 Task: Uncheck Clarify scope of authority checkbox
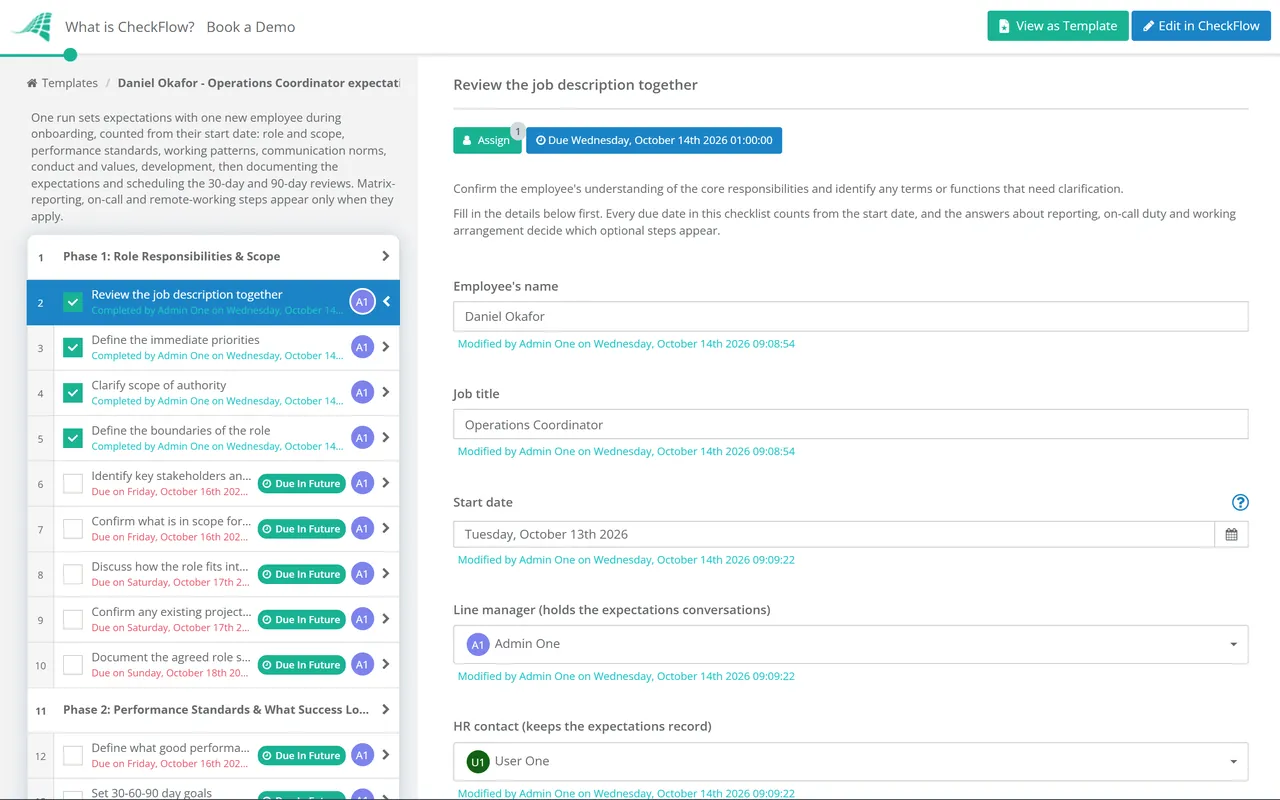point(73,393)
